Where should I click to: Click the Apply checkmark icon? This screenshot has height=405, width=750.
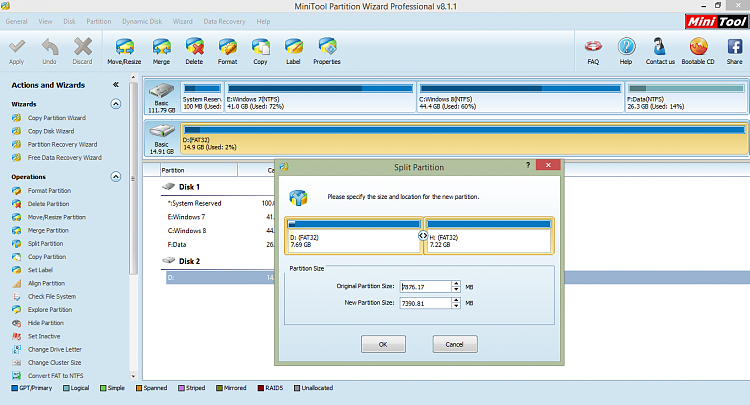tap(17, 47)
